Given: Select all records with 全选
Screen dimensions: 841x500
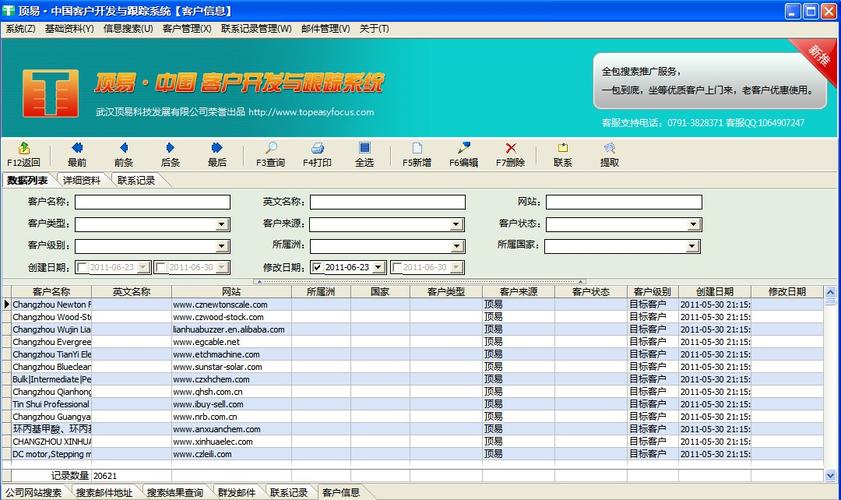Looking at the screenshot, I should pos(364,155).
